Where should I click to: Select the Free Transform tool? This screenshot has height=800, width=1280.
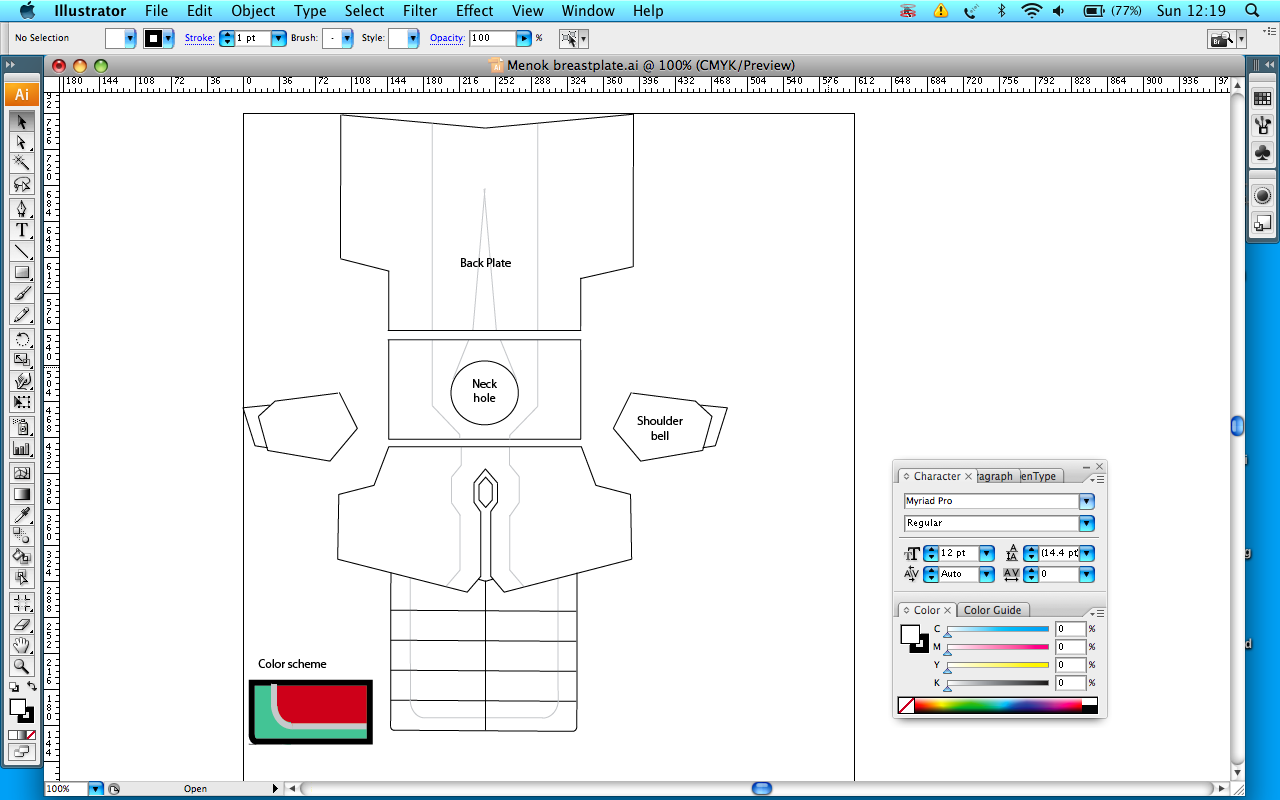[22, 402]
